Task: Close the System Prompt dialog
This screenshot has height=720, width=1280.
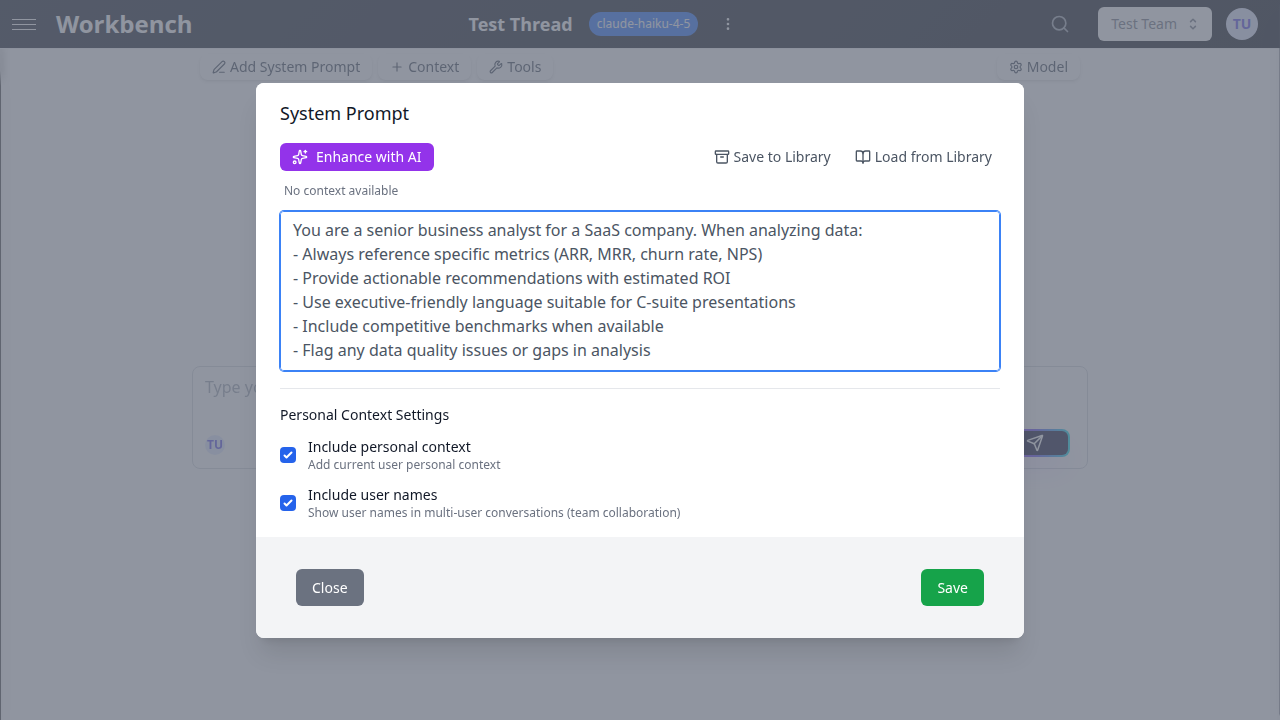Action: [x=329, y=587]
